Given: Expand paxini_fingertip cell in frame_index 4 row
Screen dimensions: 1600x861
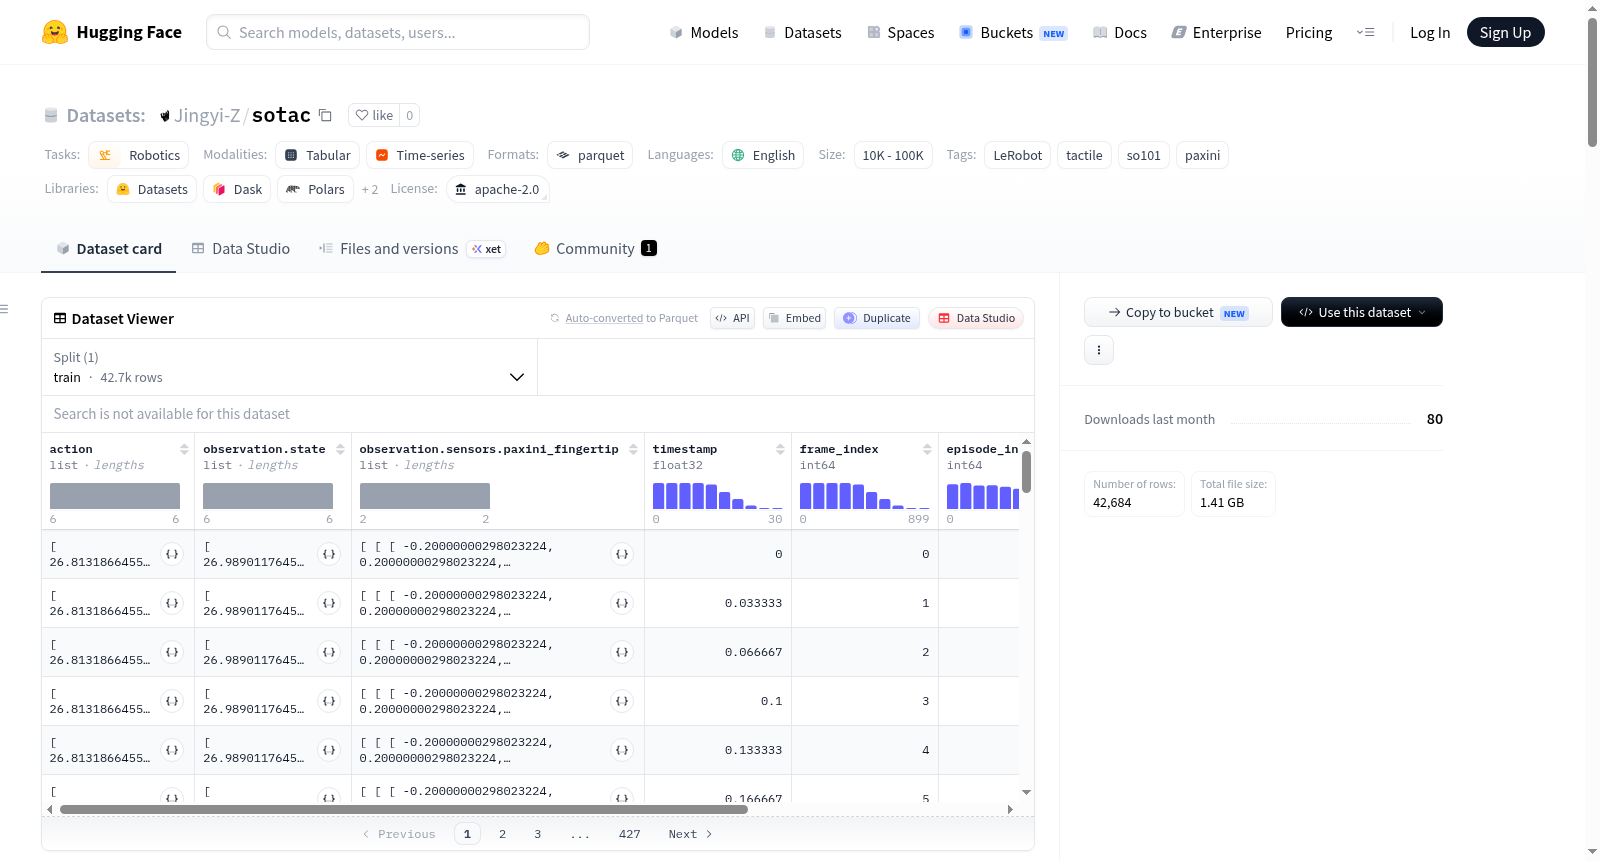Looking at the screenshot, I should pos(622,750).
